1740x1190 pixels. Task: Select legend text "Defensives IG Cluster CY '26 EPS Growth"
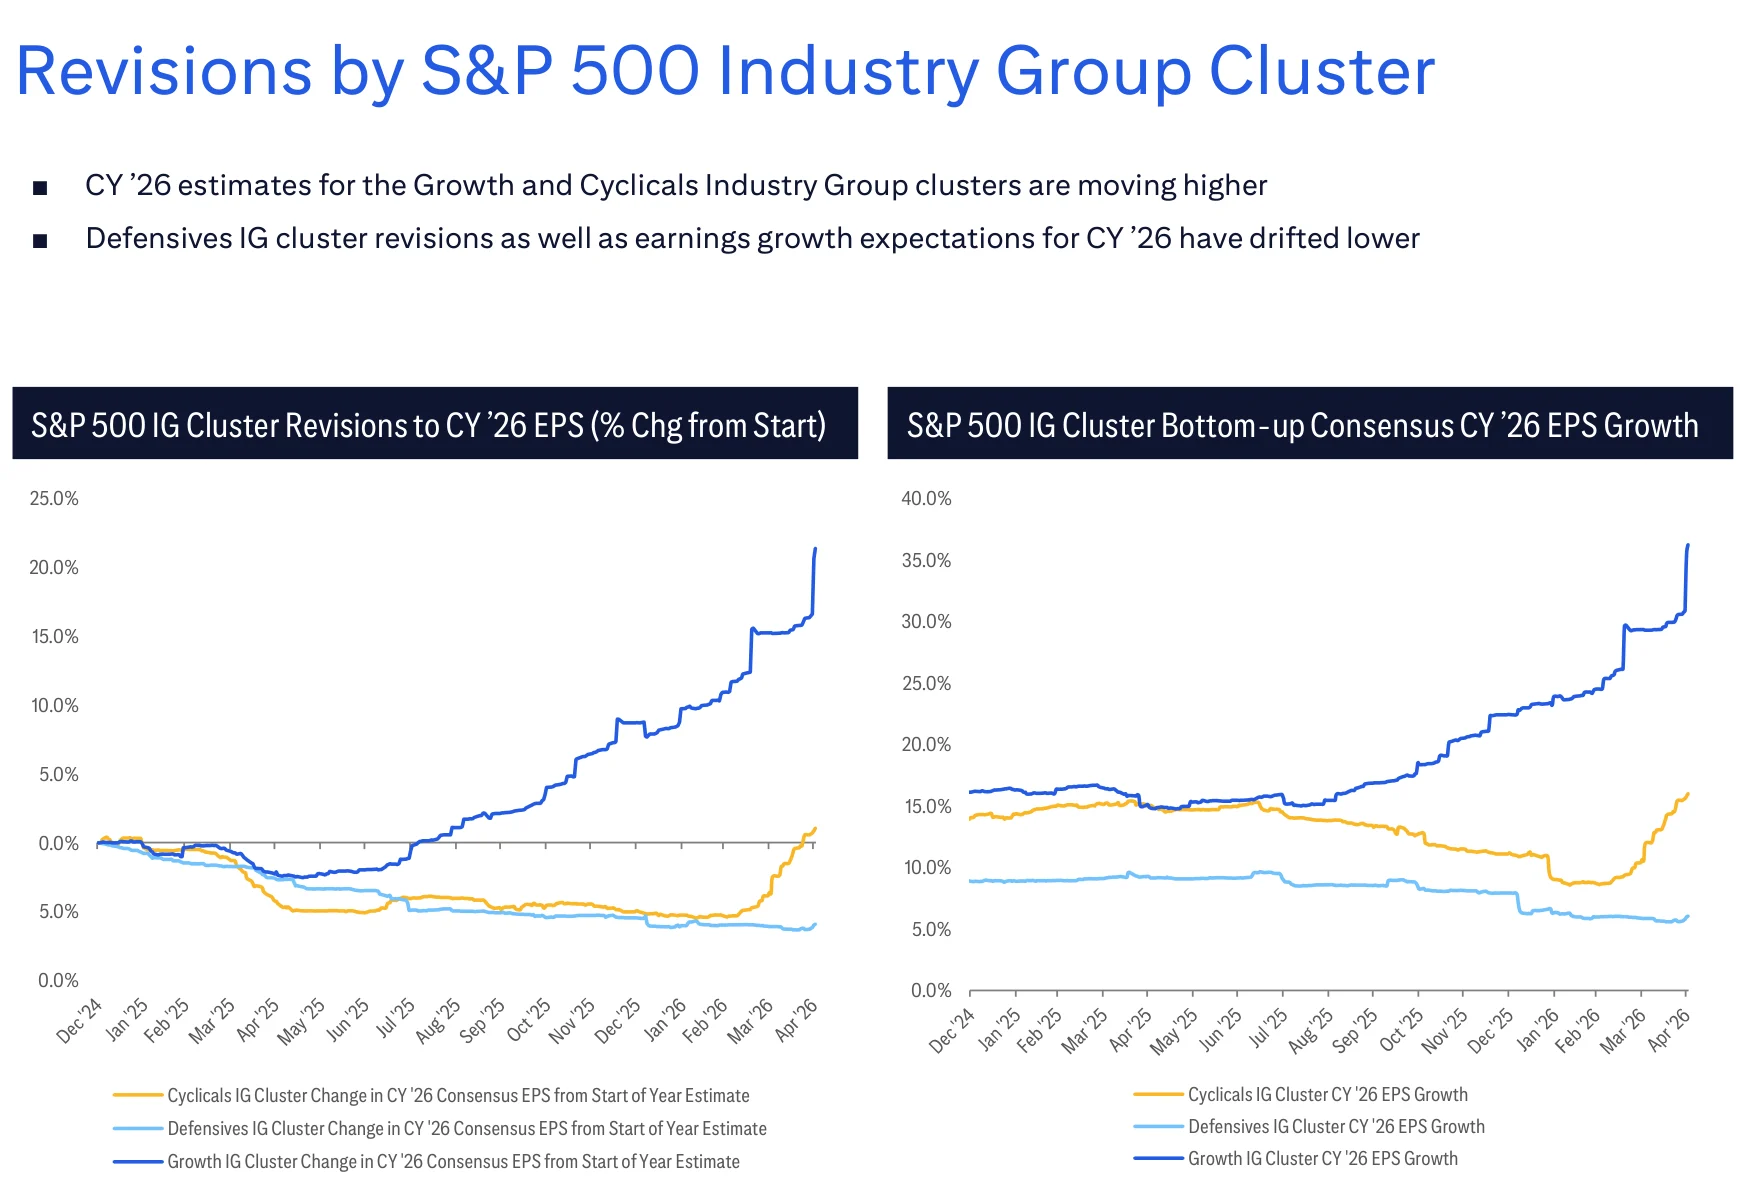(1337, 1127)
